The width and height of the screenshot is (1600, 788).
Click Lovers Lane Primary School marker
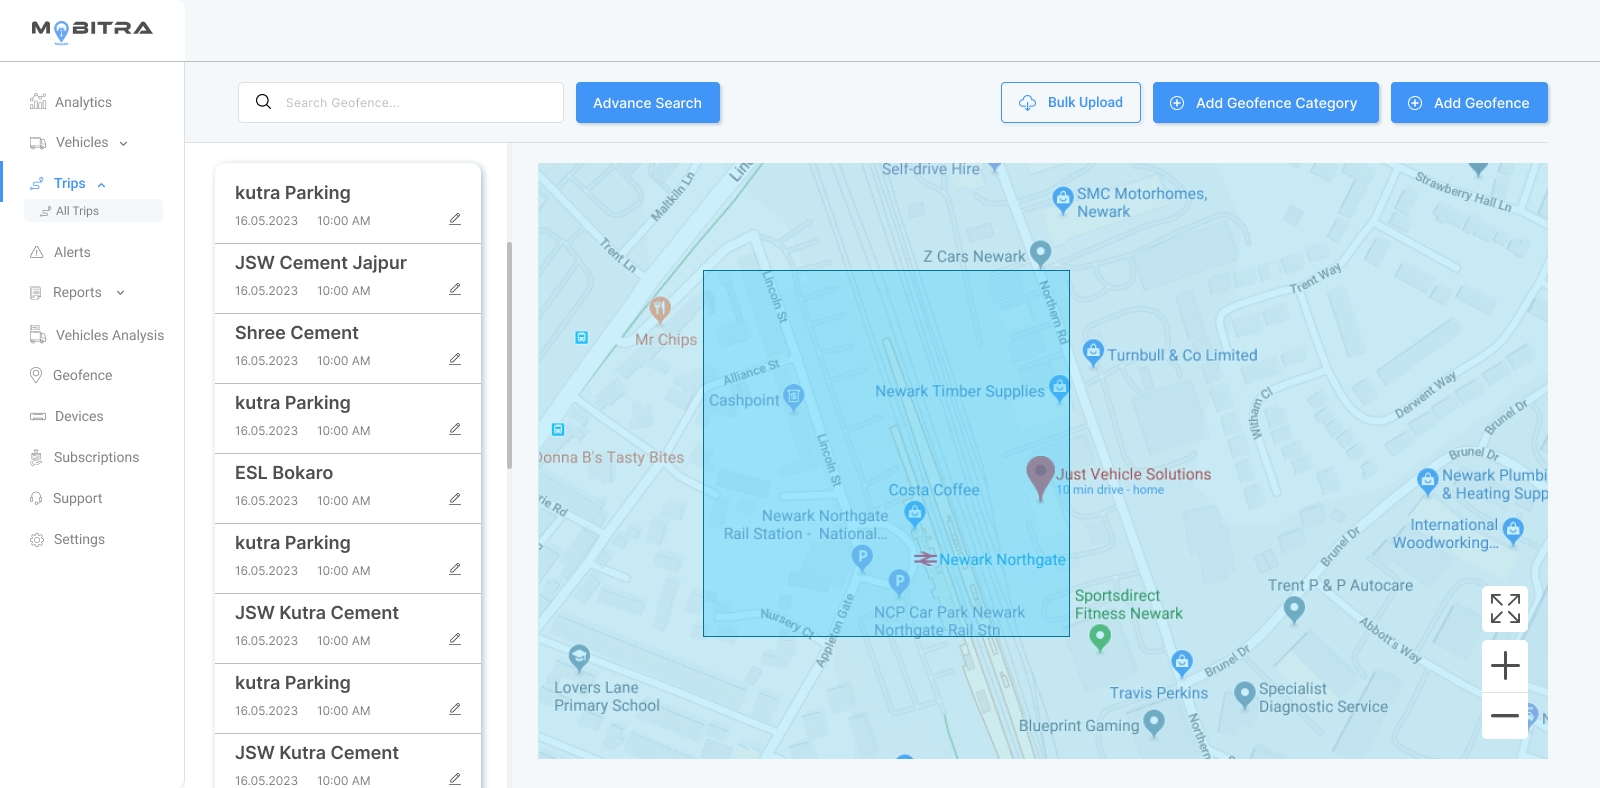click(579, 658)
